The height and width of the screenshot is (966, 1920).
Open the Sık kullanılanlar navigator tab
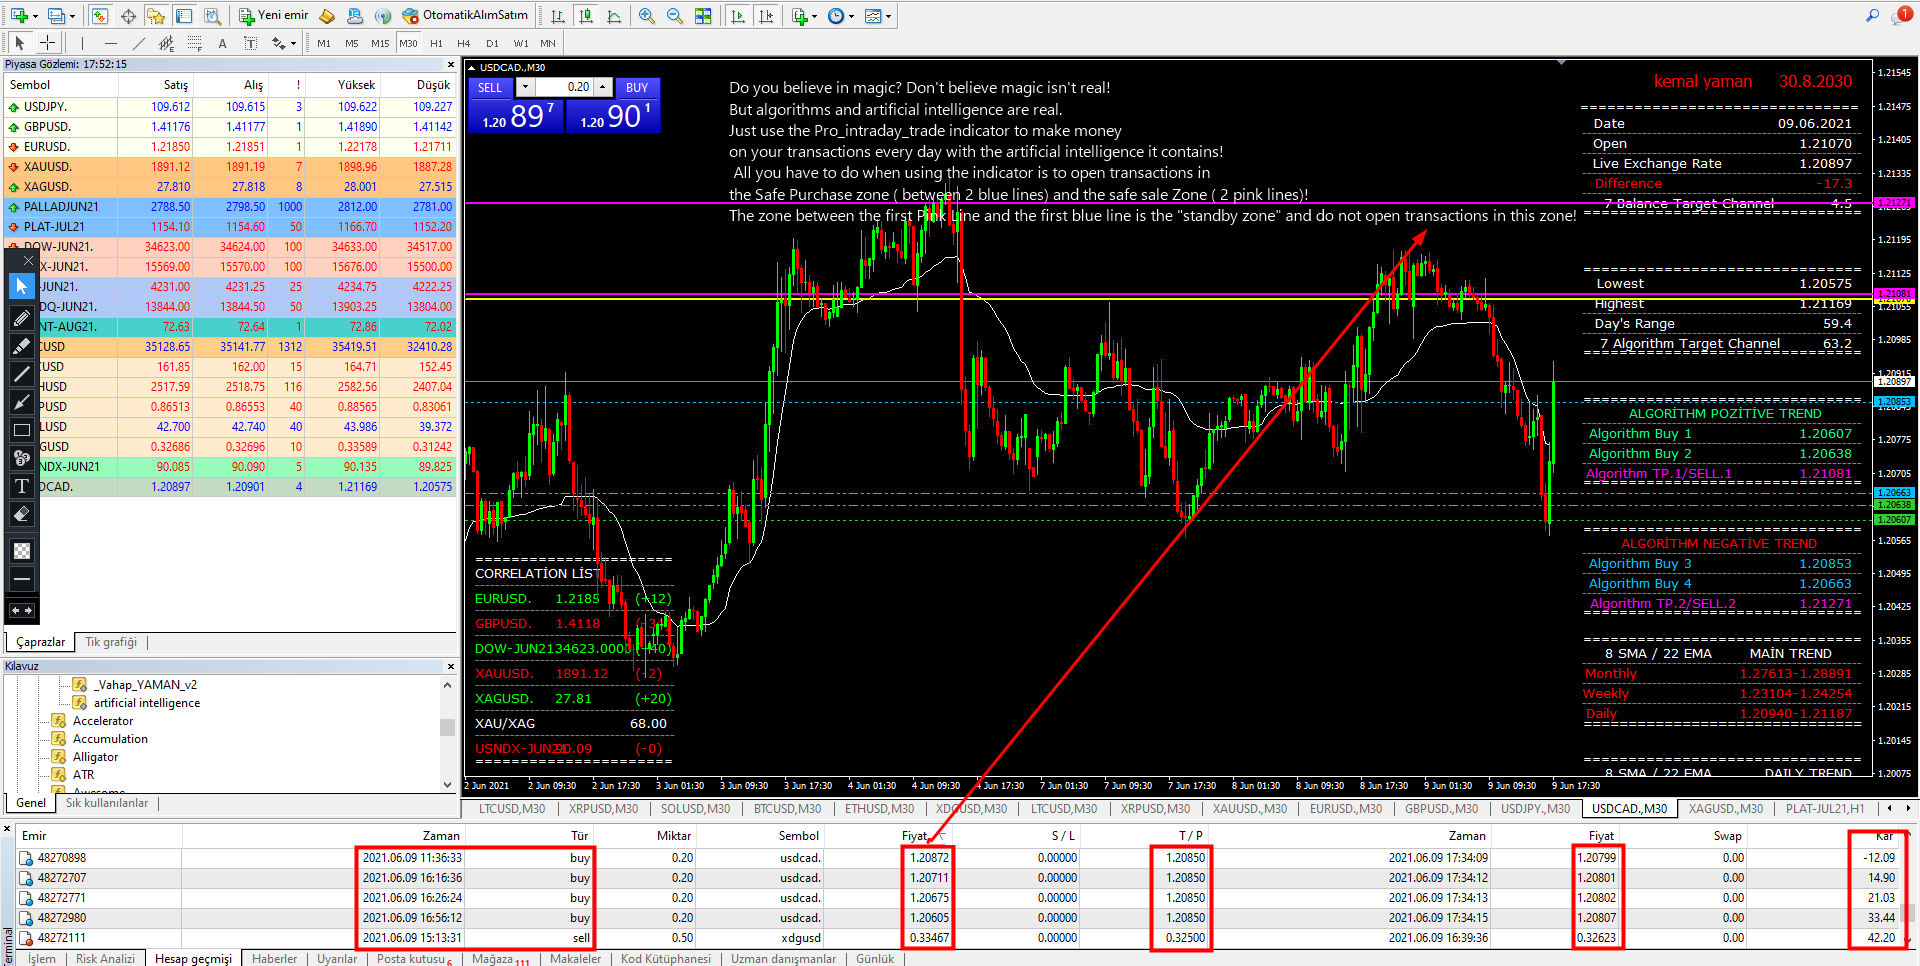click(107, 803)
